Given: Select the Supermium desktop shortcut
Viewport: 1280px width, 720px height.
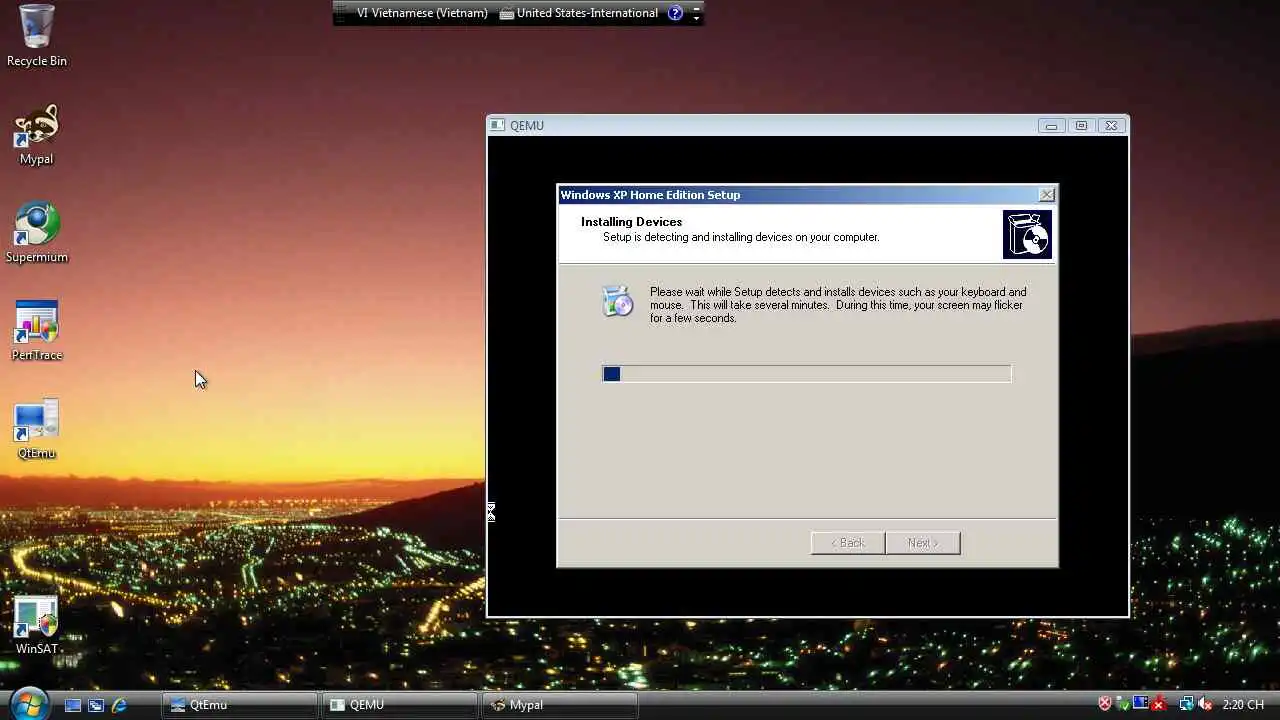Looking at the screenshot, I should (x=36, y=233).
